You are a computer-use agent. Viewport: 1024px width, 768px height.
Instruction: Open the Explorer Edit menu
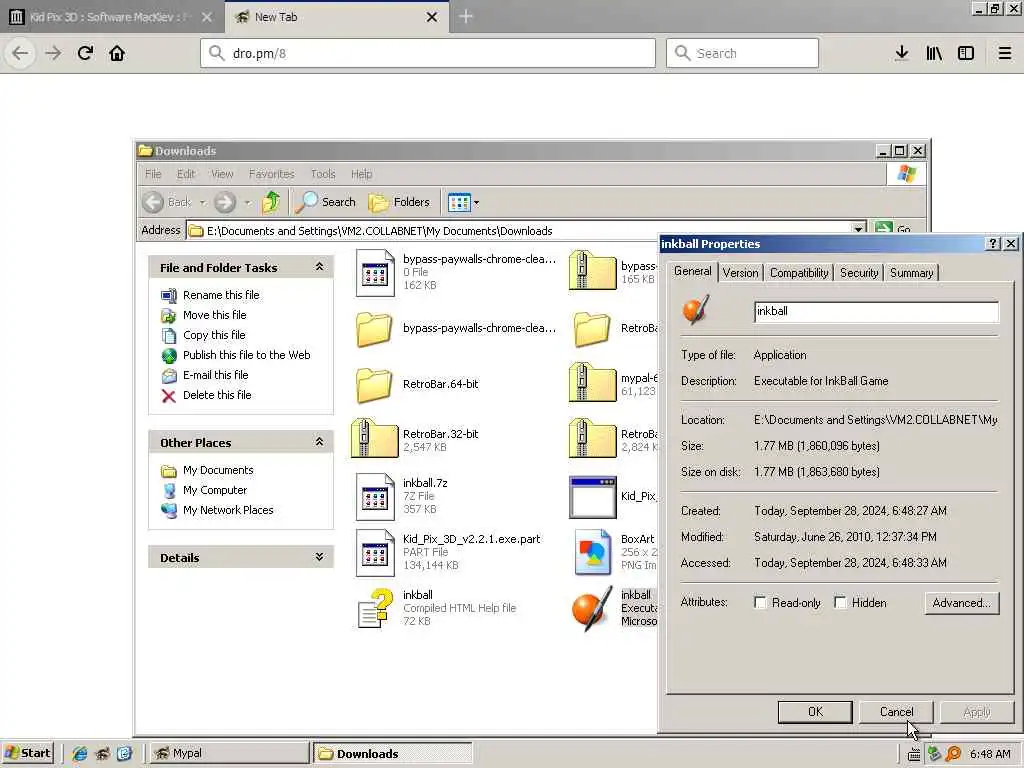coord(185,174)
